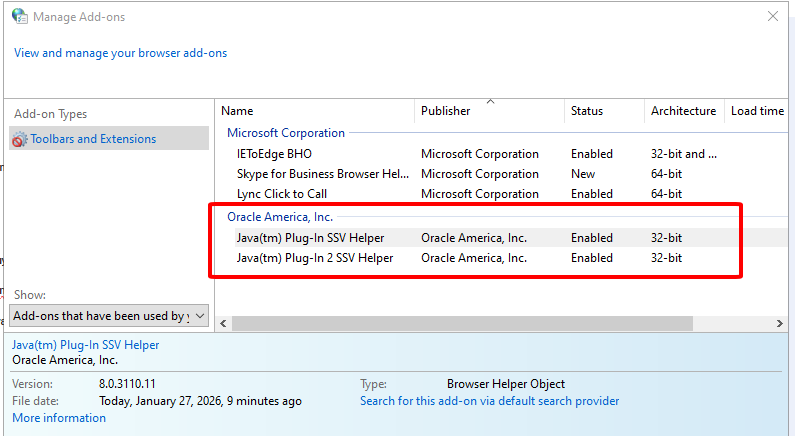The width and height of the screenshot is (795, 436).
Task: Collapse the Microsoft Corporation group
Action: coord(285,133)
